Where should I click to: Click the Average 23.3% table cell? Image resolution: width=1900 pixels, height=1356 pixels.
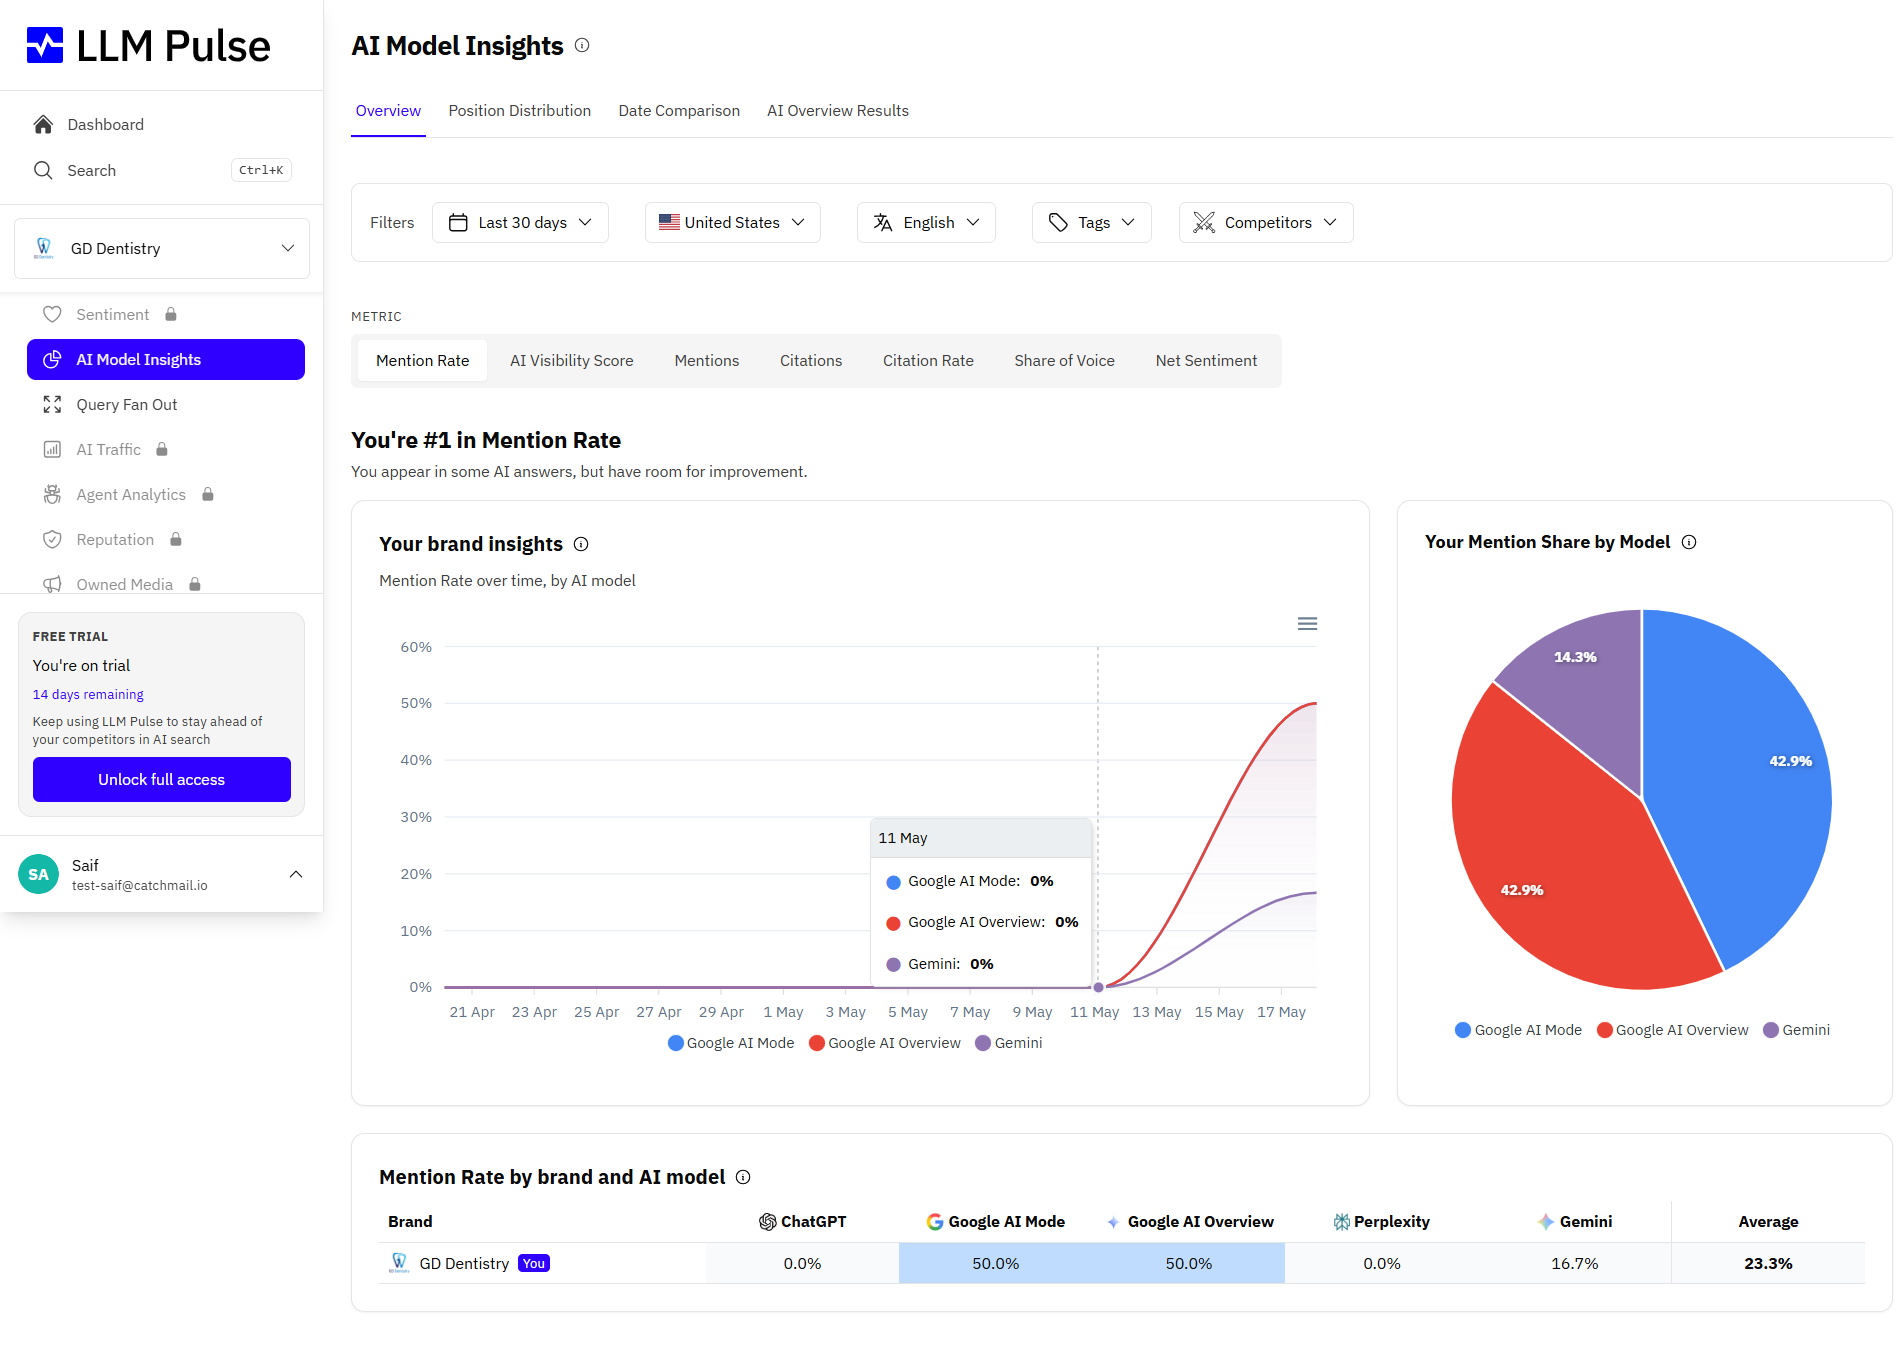[1768, 1263]
